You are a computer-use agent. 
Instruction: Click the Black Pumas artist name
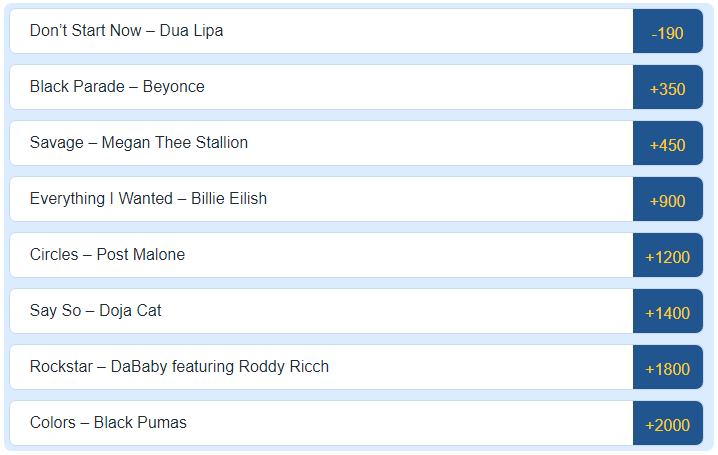coord(140,423)
